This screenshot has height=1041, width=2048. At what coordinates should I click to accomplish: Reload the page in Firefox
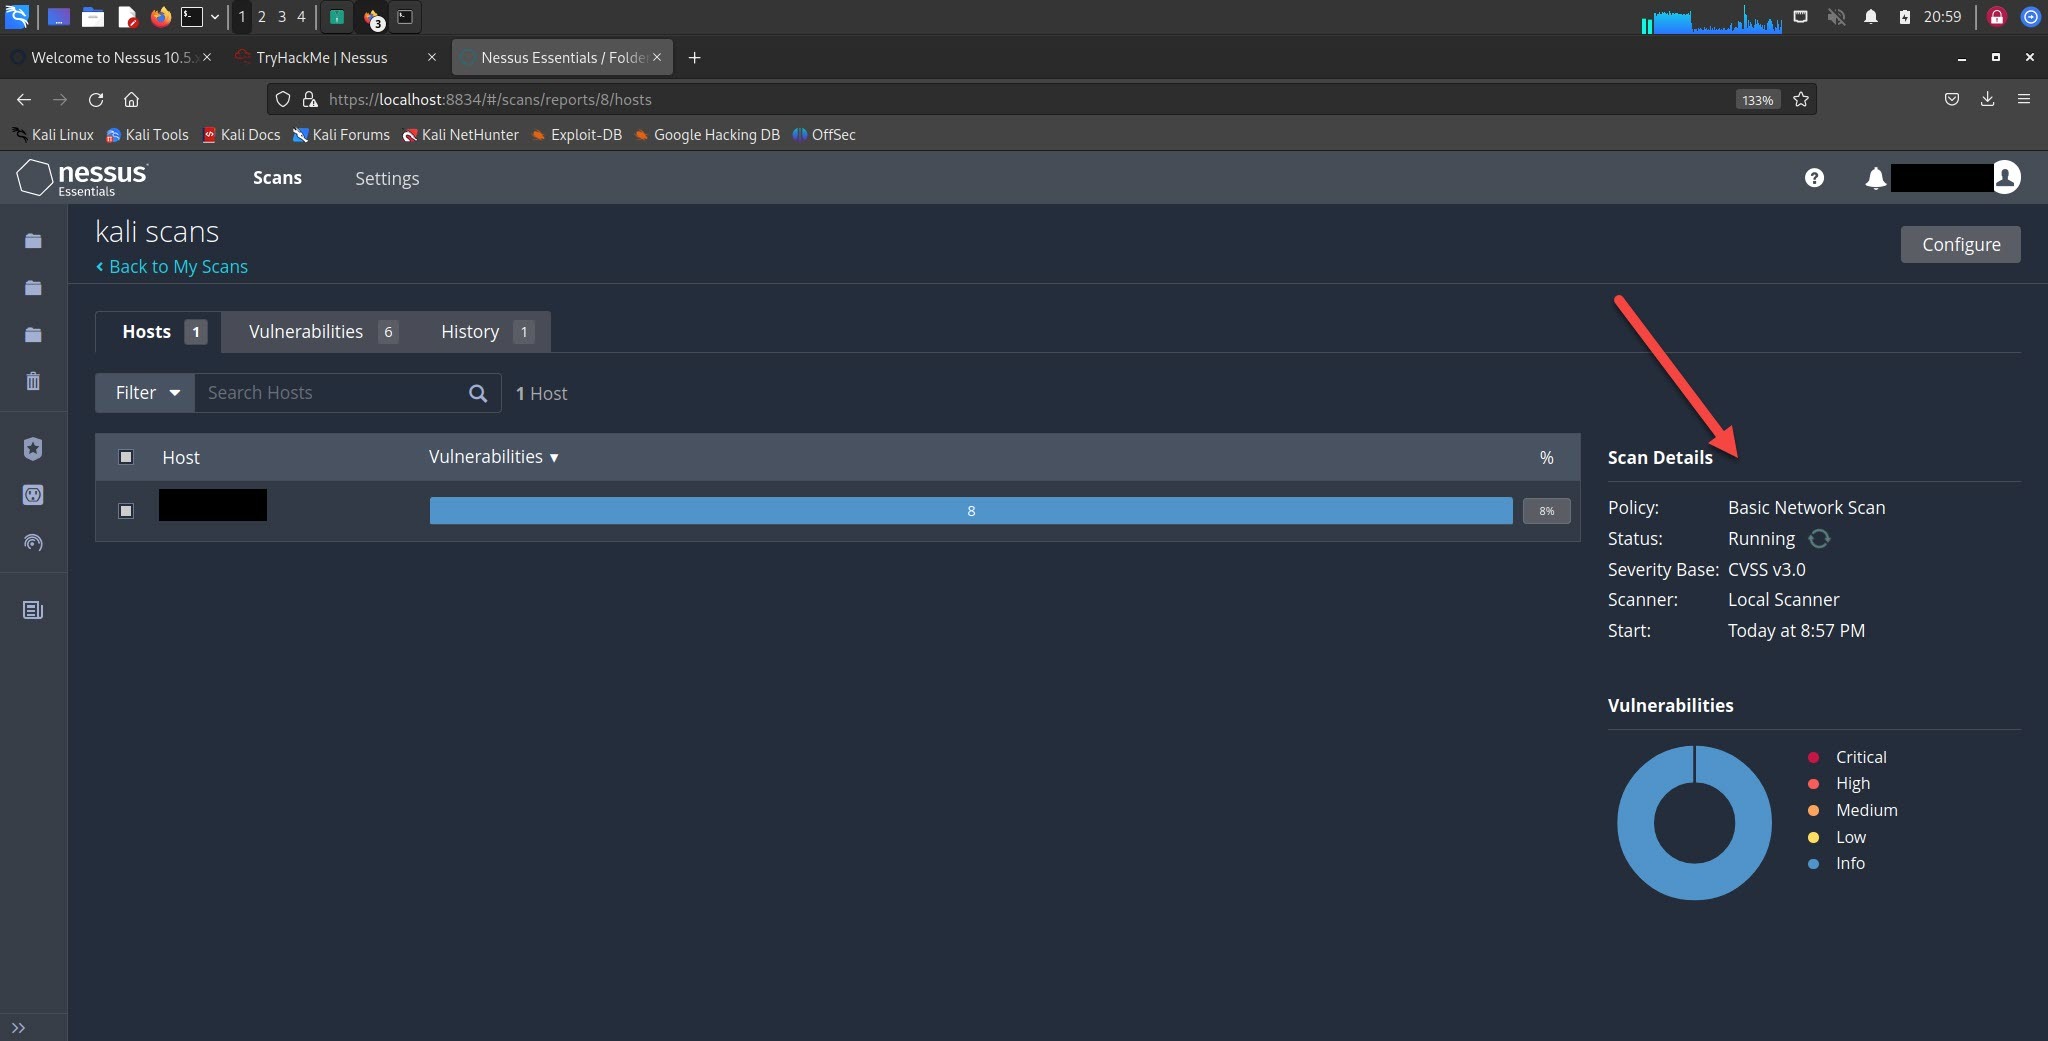(x=96, y=99)
